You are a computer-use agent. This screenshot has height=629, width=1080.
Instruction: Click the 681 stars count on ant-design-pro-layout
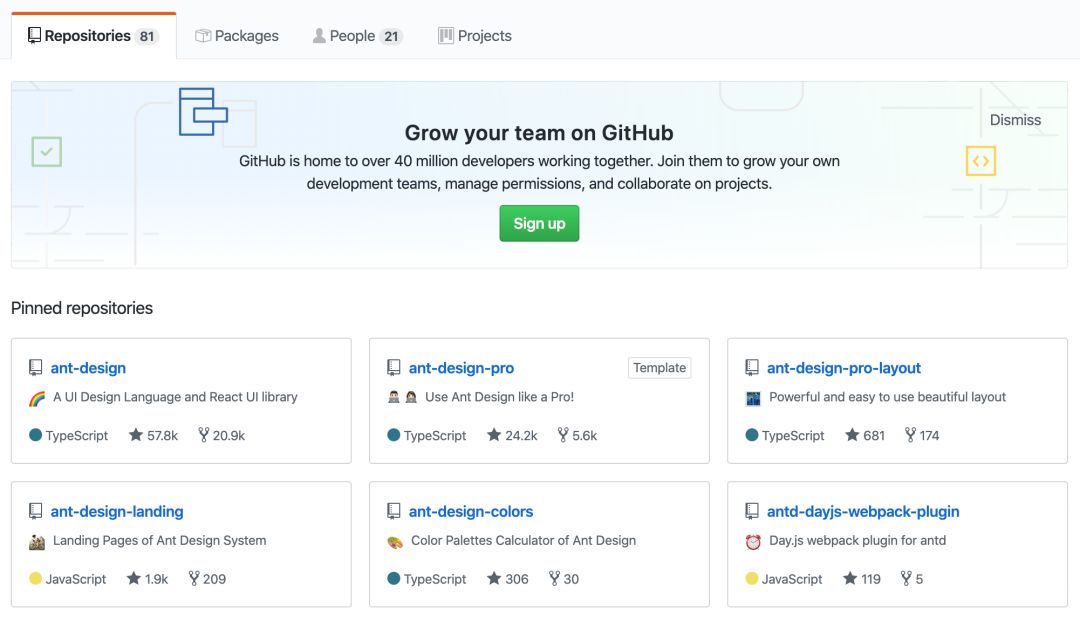pos(874,435)
